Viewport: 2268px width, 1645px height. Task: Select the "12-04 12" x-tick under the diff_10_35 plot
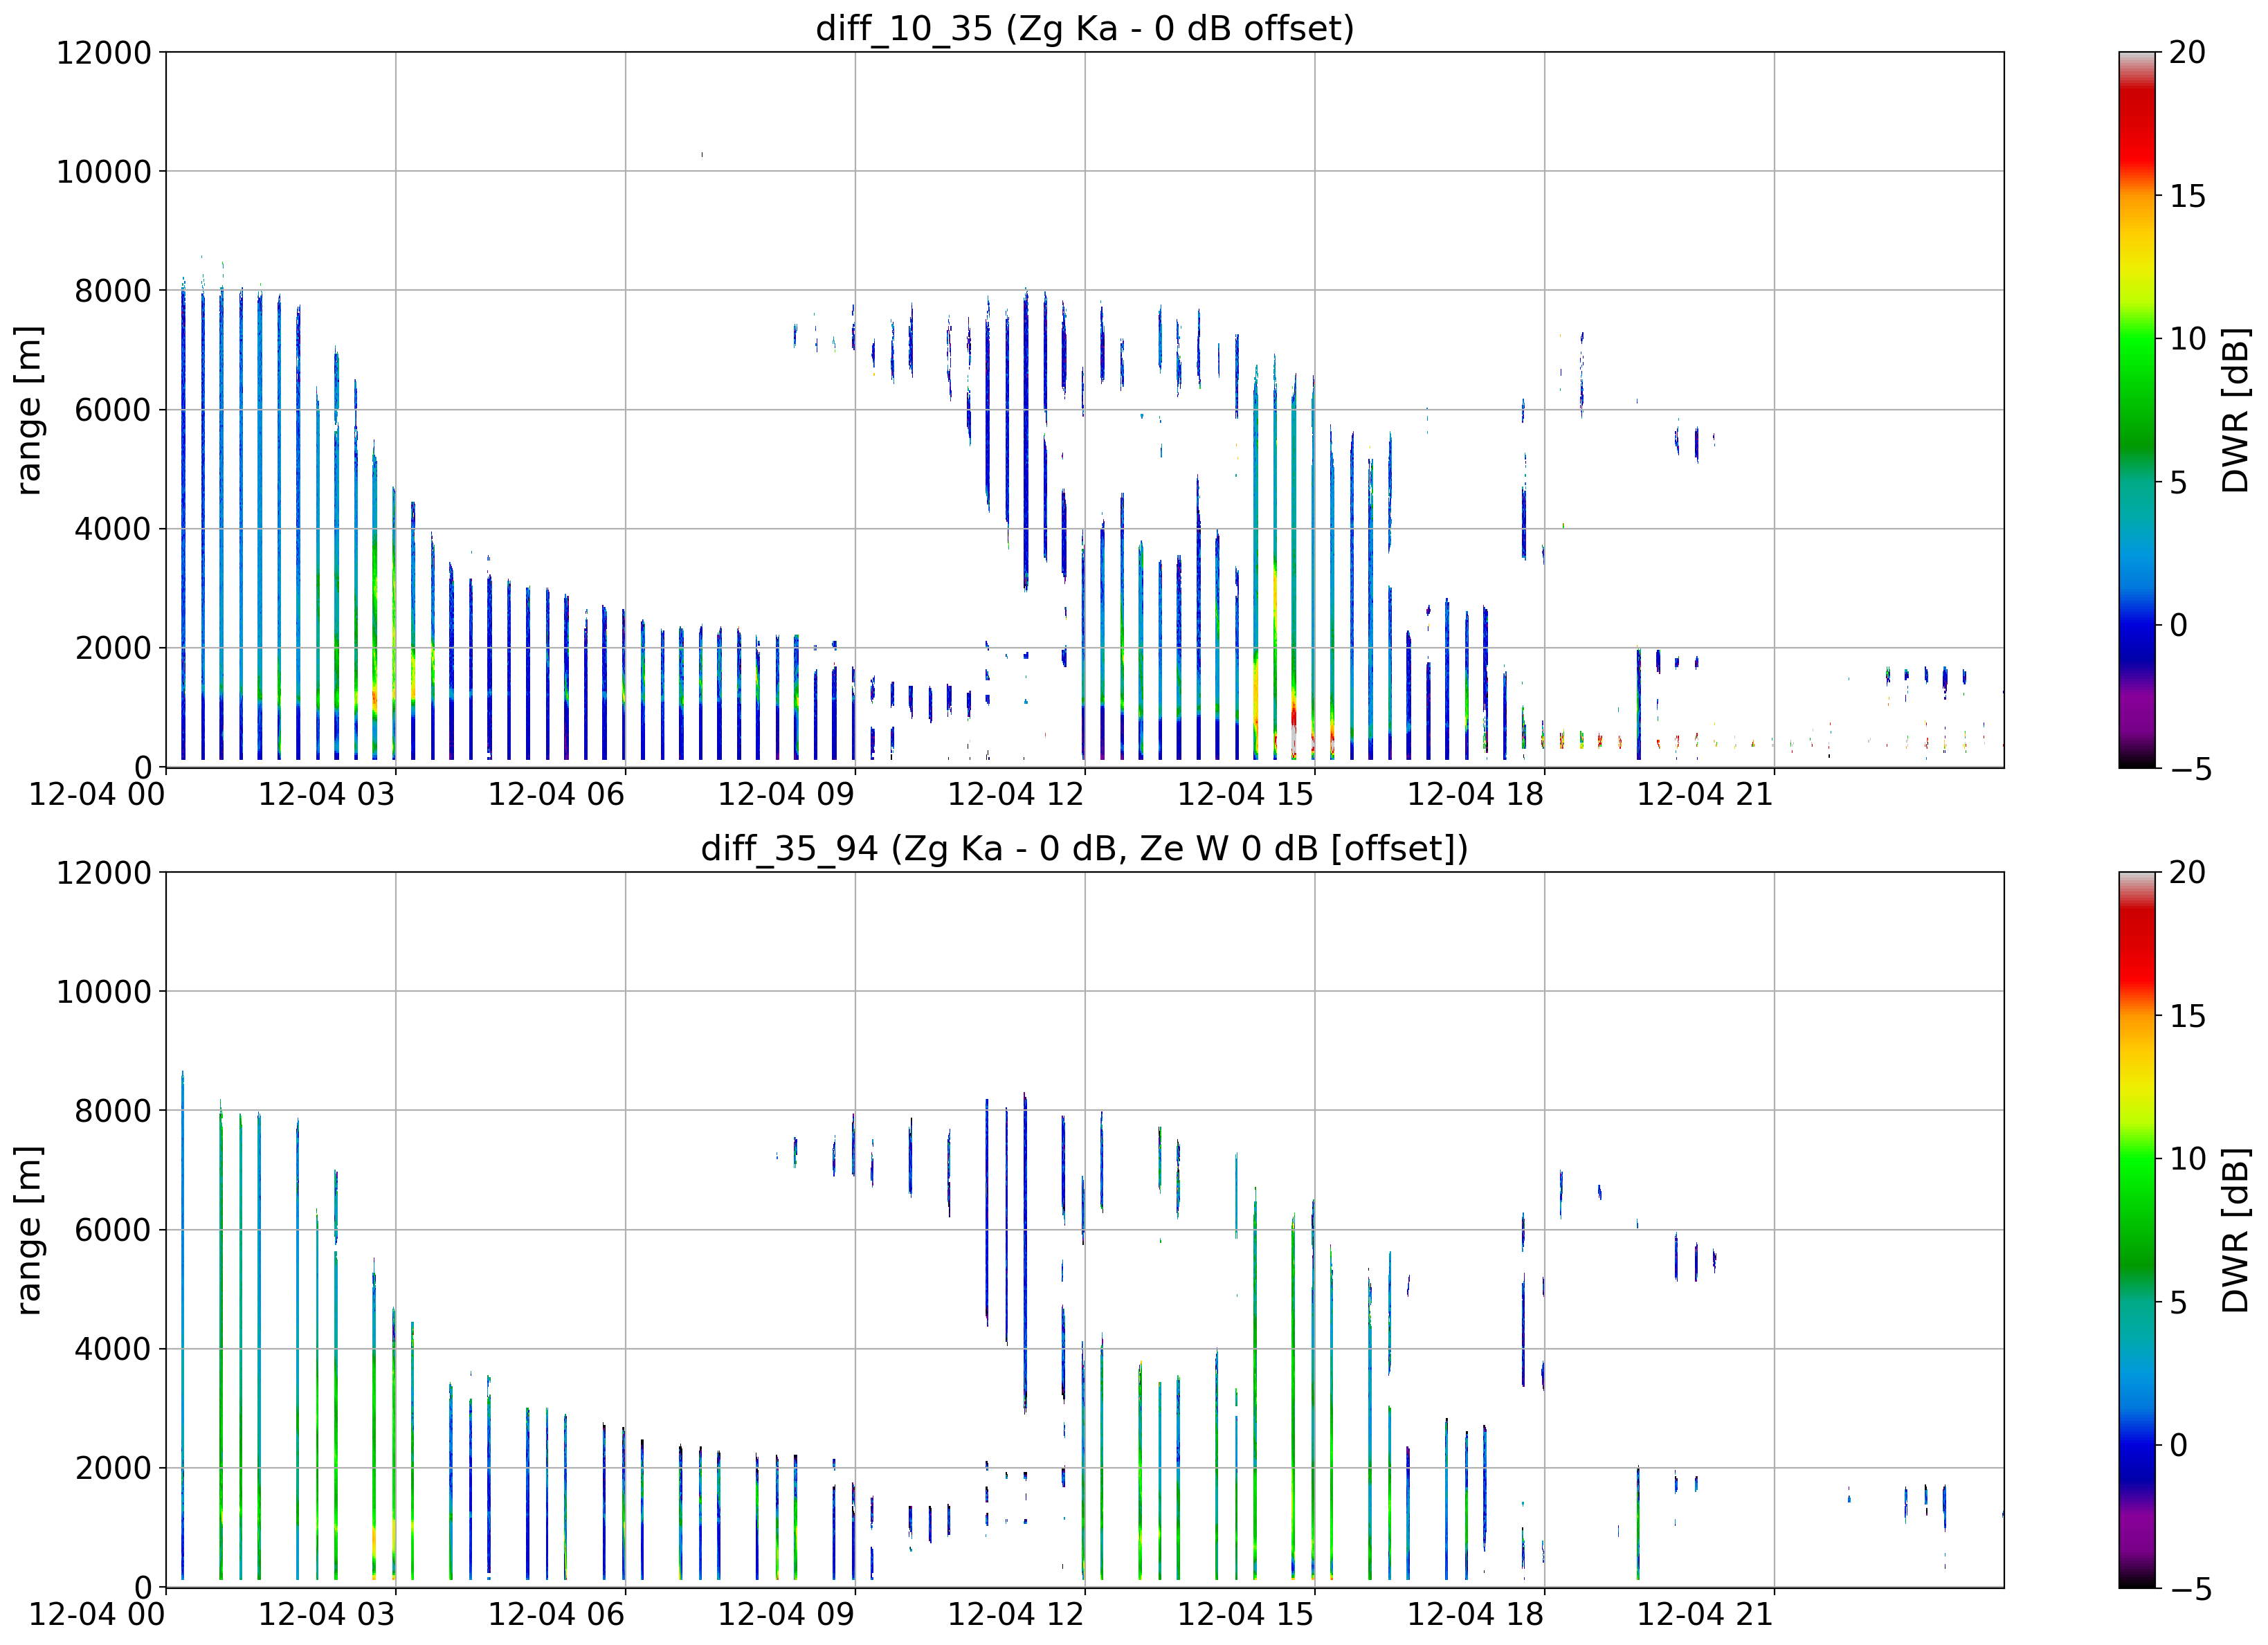pyautogui.click(x=1016, y=795)
